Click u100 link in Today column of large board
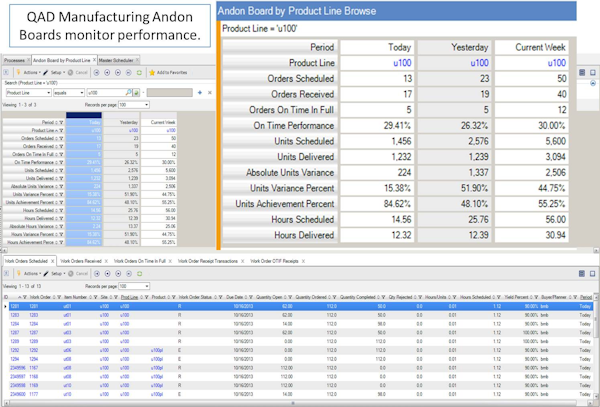Image resolution: width=600 pixels, height=407 pixels. pyautogui.click(x=402, y=63)
